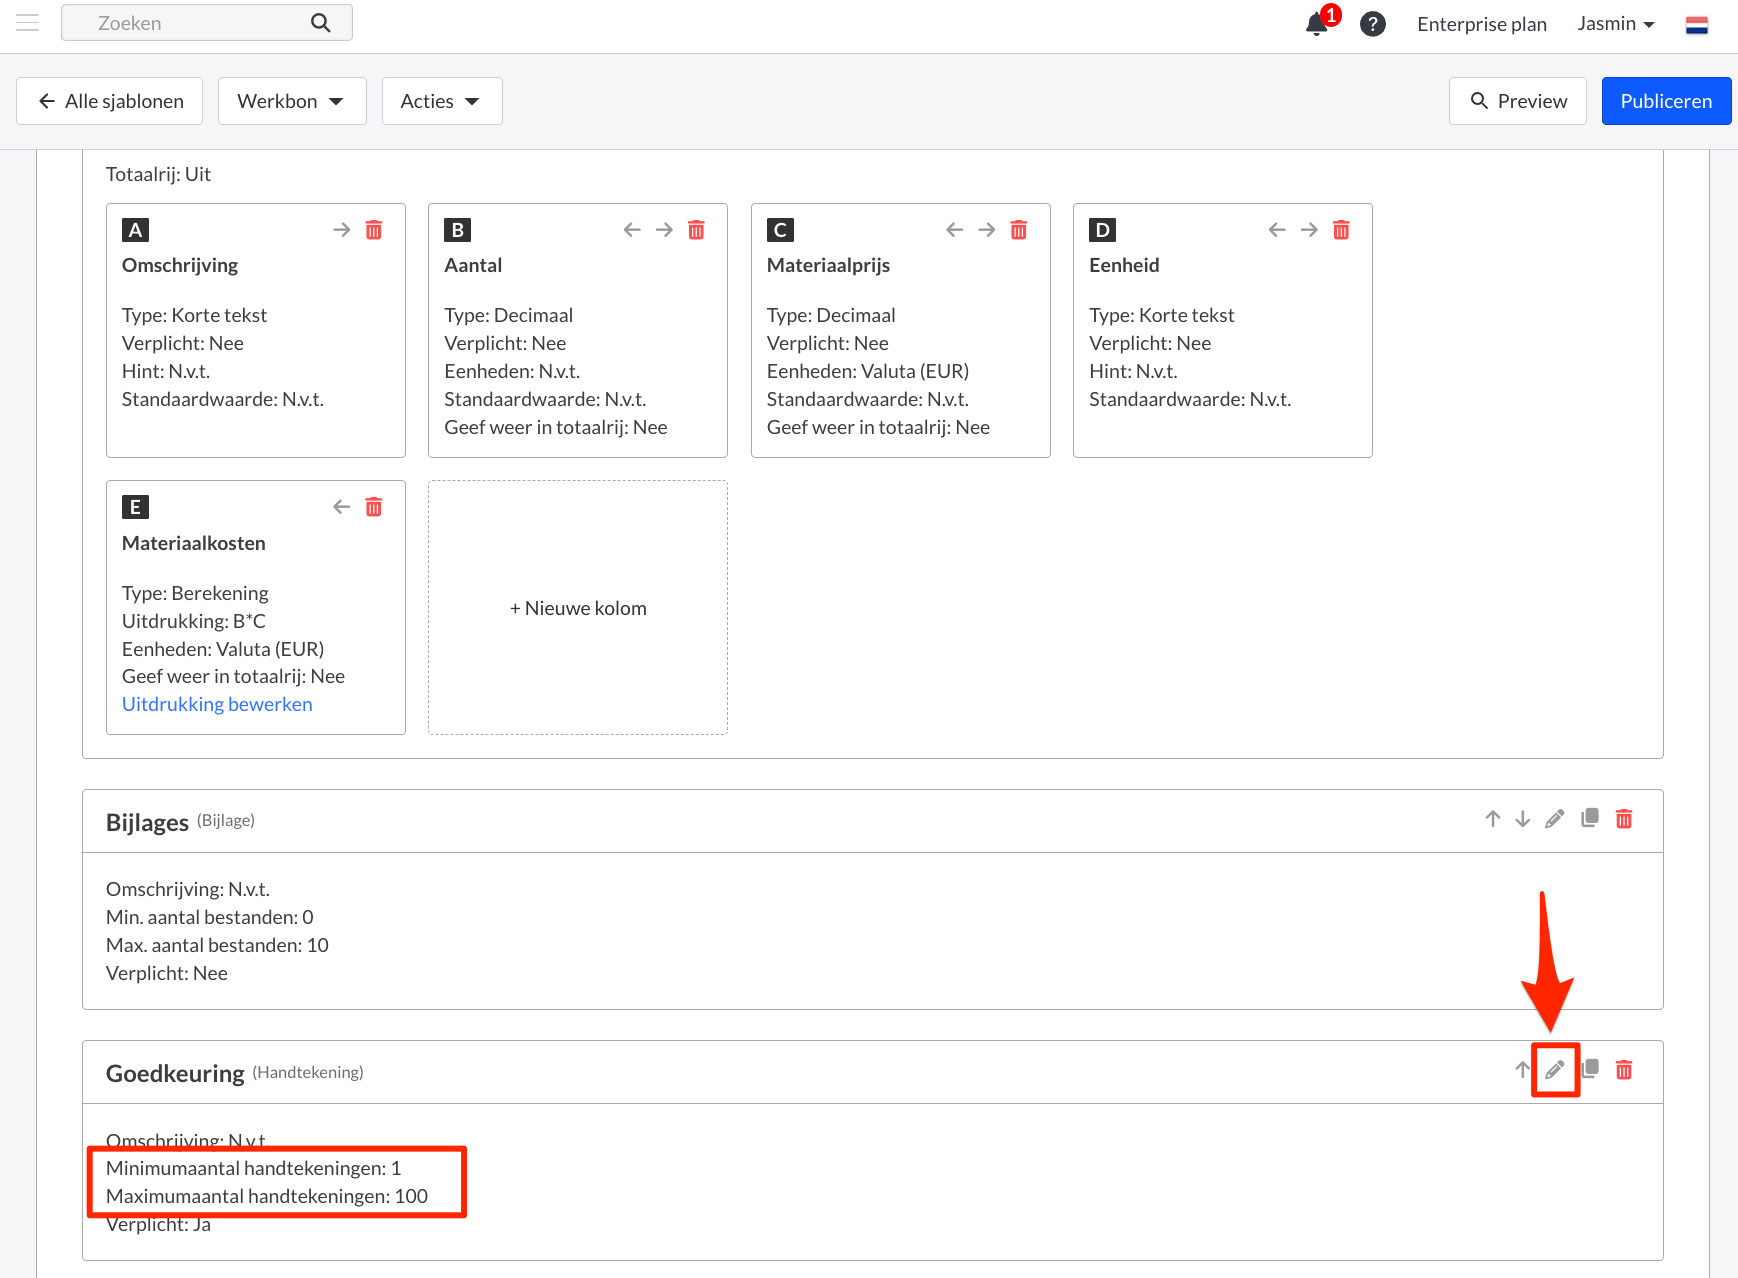The image size is (1738, 1278).
Task: Click 'Uitdrukking: B*C' text
Action: click(194, 621)
